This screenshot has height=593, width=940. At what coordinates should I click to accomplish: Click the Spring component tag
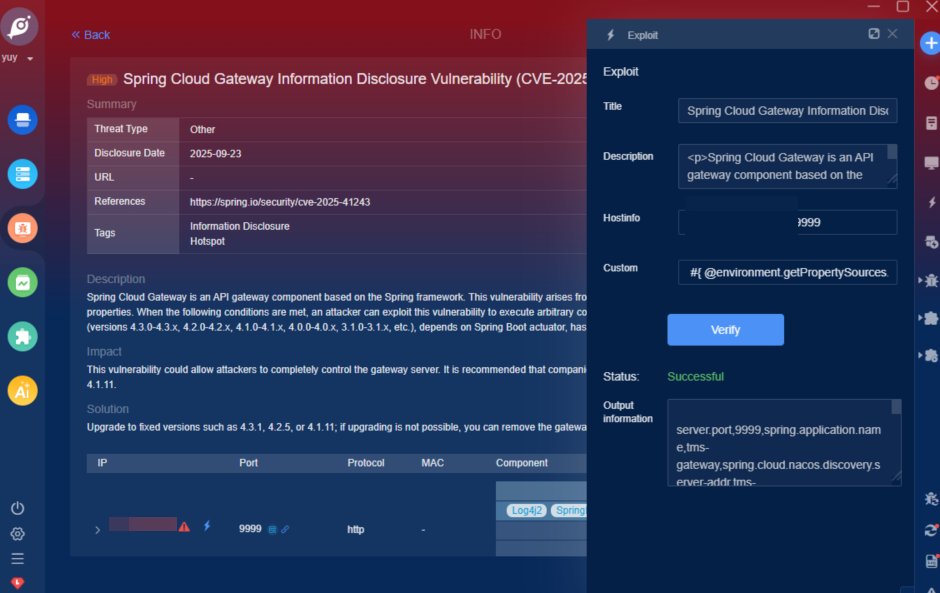[x=569, y=510]
